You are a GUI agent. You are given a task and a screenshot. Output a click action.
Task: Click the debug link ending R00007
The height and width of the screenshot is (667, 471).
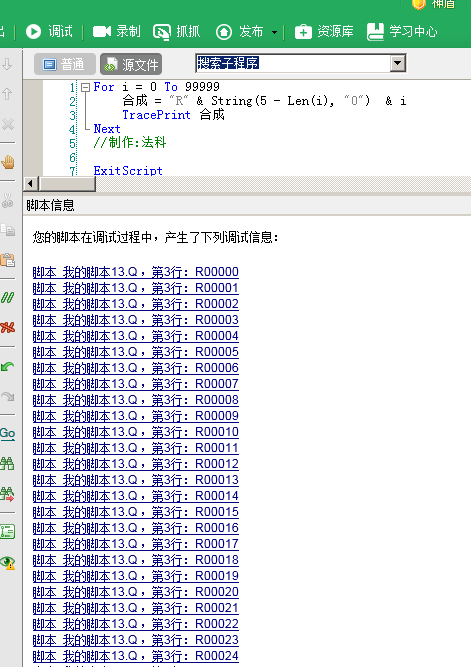click(x=135, y=384)
